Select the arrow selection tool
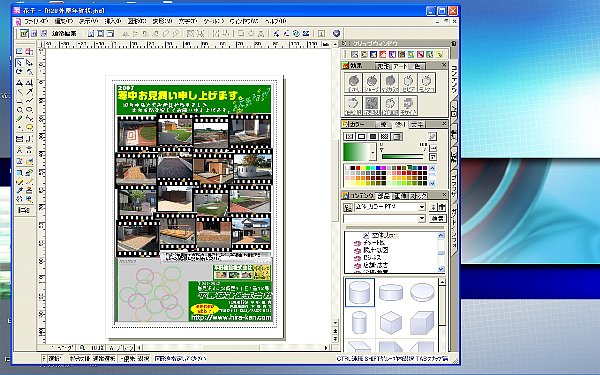Screen dimensions: 600x375 [x=19, y=62]
